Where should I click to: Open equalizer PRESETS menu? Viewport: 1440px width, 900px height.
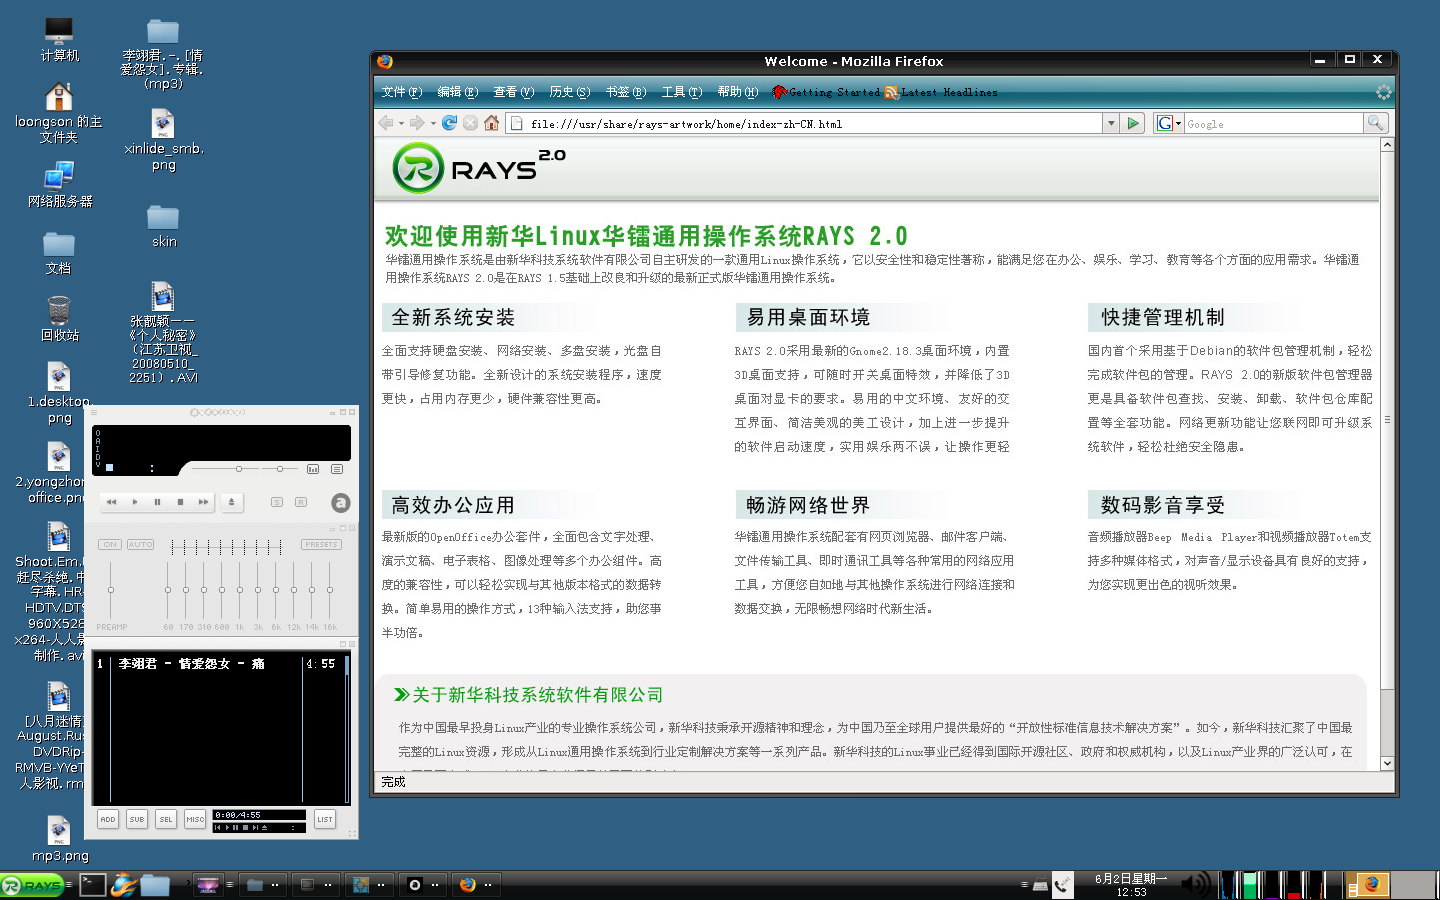[321, 545]
